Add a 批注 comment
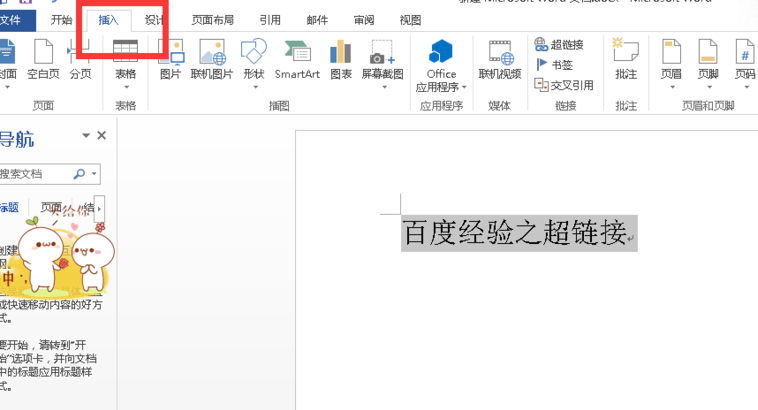 626,59
